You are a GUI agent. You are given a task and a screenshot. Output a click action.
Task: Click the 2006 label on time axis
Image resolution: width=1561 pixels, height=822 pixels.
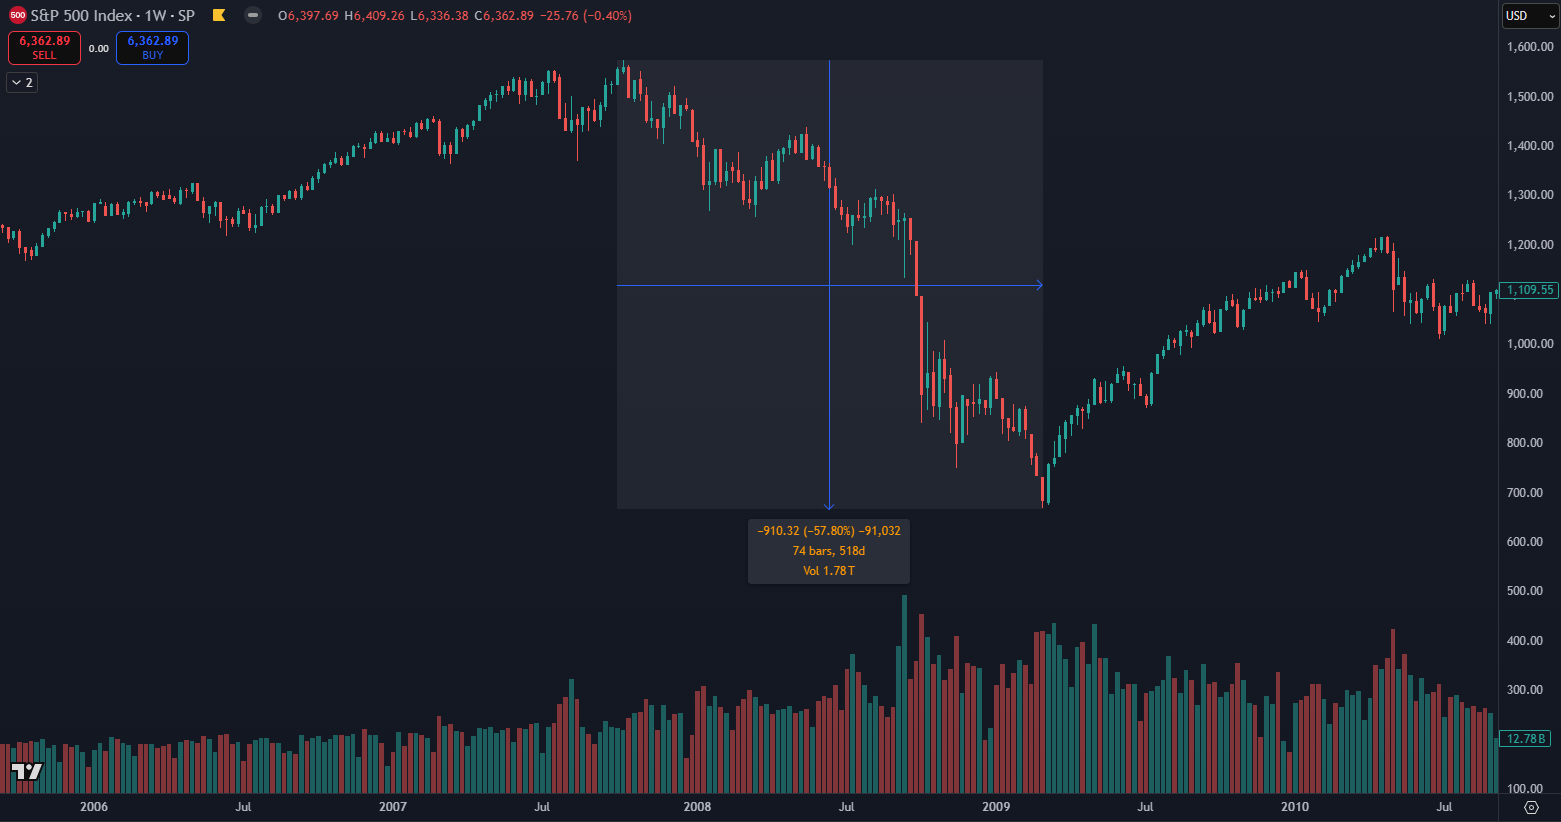click(94, 807)
